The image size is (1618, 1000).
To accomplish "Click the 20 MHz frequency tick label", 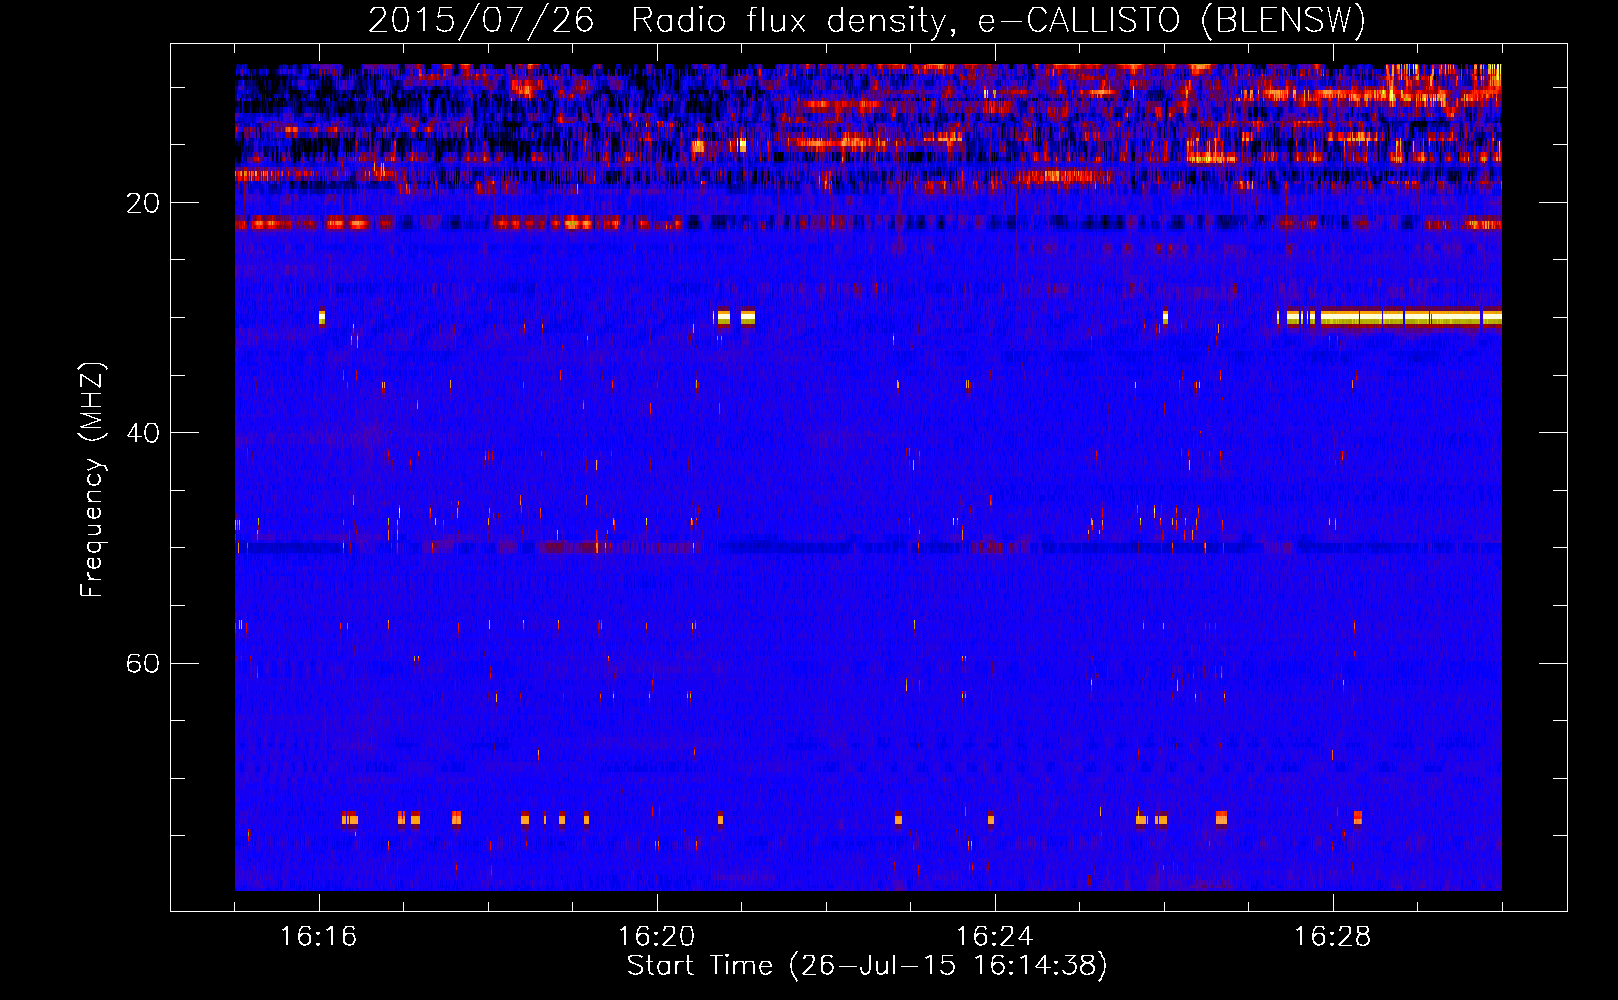I will [143, 203].
